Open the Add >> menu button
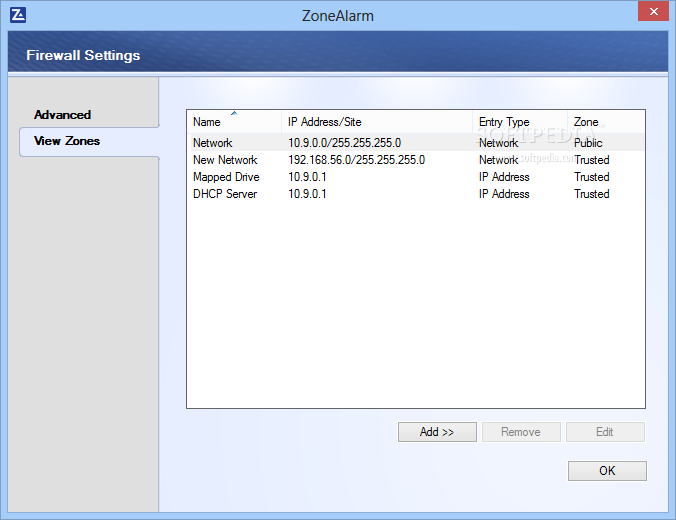676x520 pixels. tap(437, 432)
